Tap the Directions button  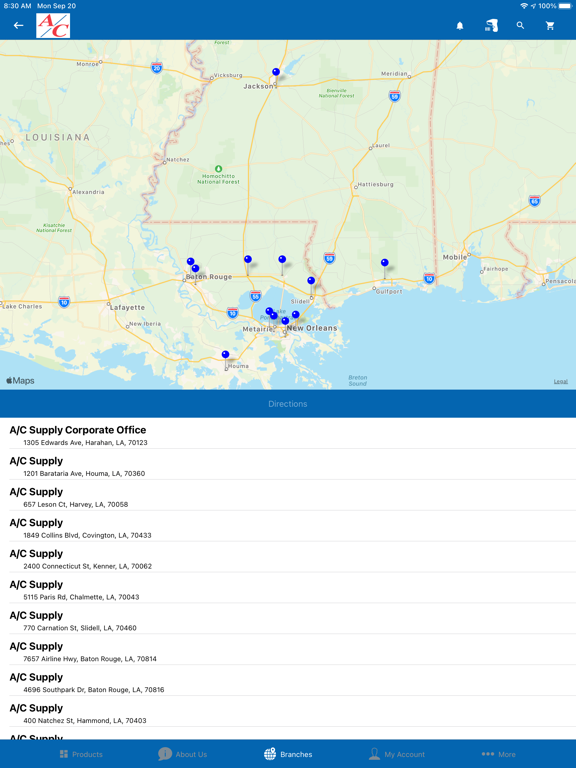pyautogui.click(x=288, y=404)
